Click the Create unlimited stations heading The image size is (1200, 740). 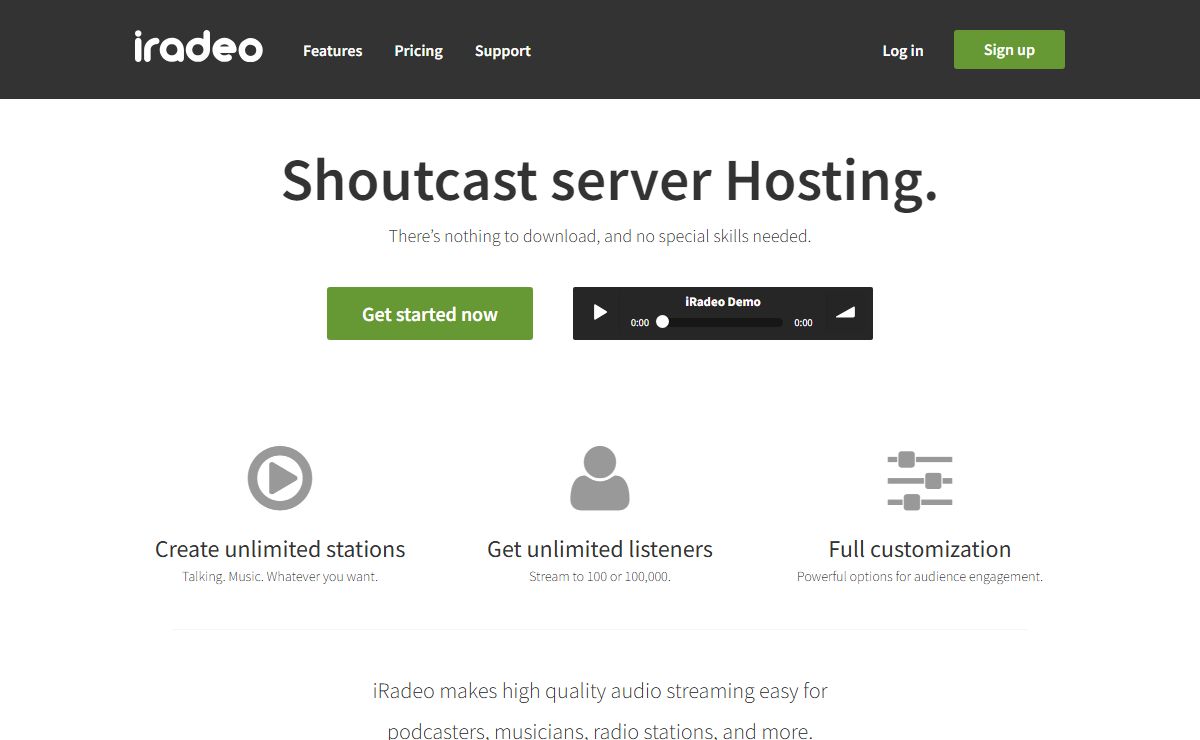280,549
